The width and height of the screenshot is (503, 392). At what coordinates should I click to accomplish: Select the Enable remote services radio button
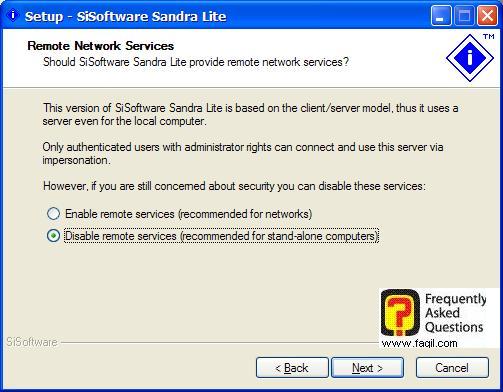[53, 214]
